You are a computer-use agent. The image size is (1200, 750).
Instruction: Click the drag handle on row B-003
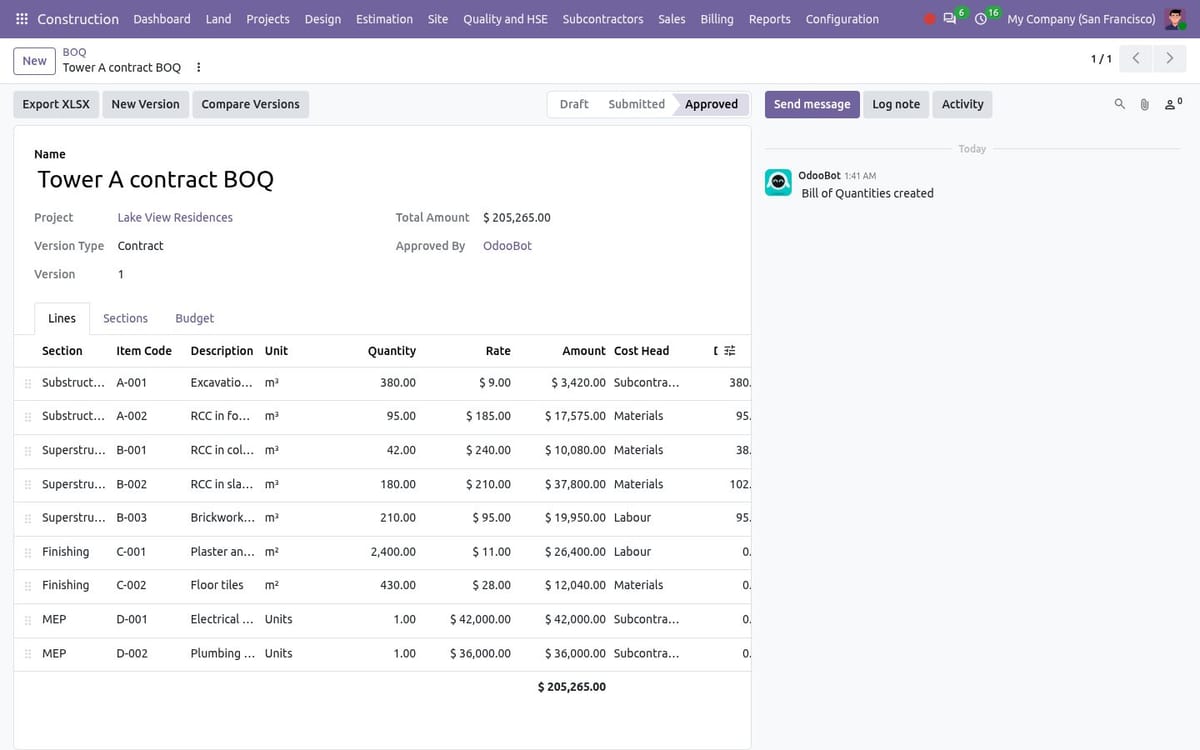pos(28,518)
